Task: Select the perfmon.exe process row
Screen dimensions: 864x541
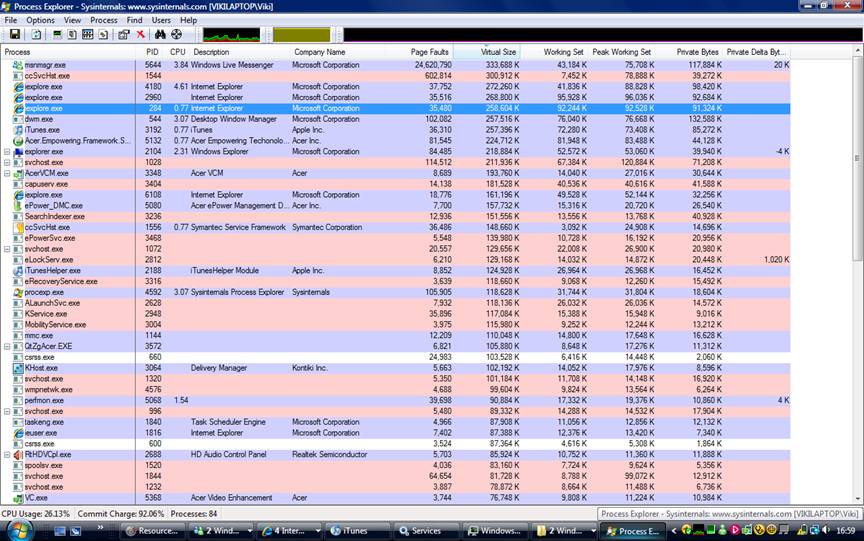Action: (x=396, y=401)
